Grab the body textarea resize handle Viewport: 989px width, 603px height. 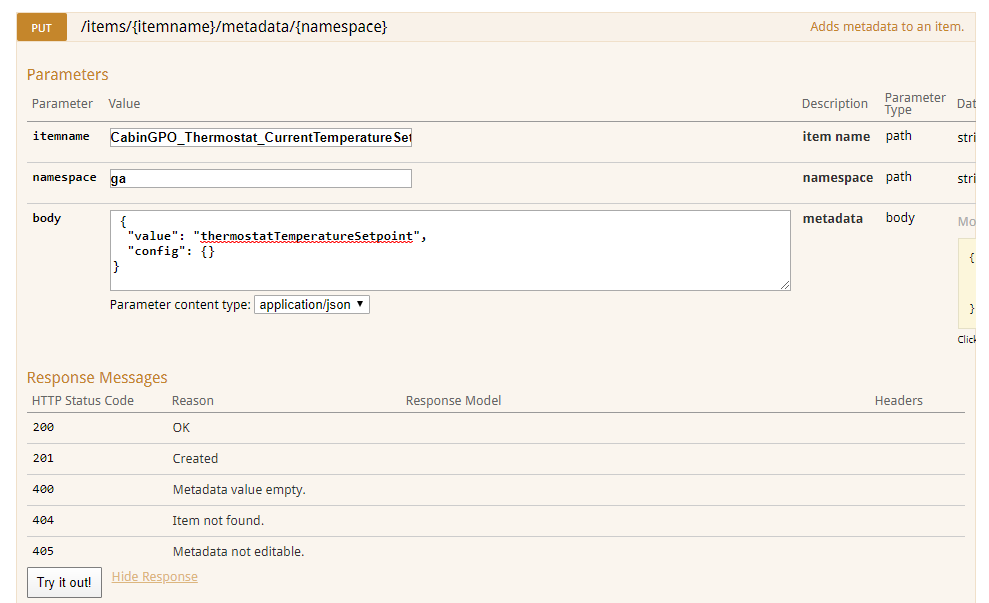pyautogui.click(x=785, y=285)
